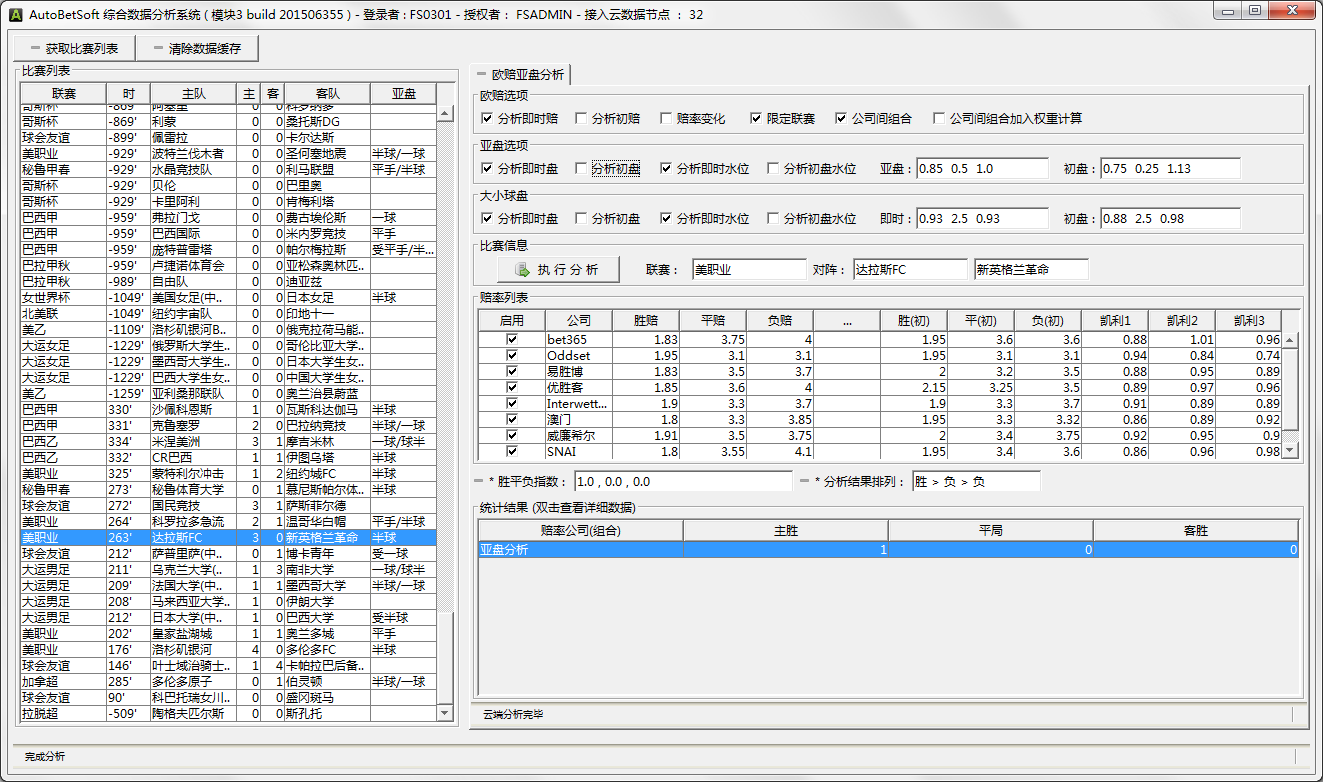
Task: Disable the bet365 row enable checkbox
Action: (512, 340)
